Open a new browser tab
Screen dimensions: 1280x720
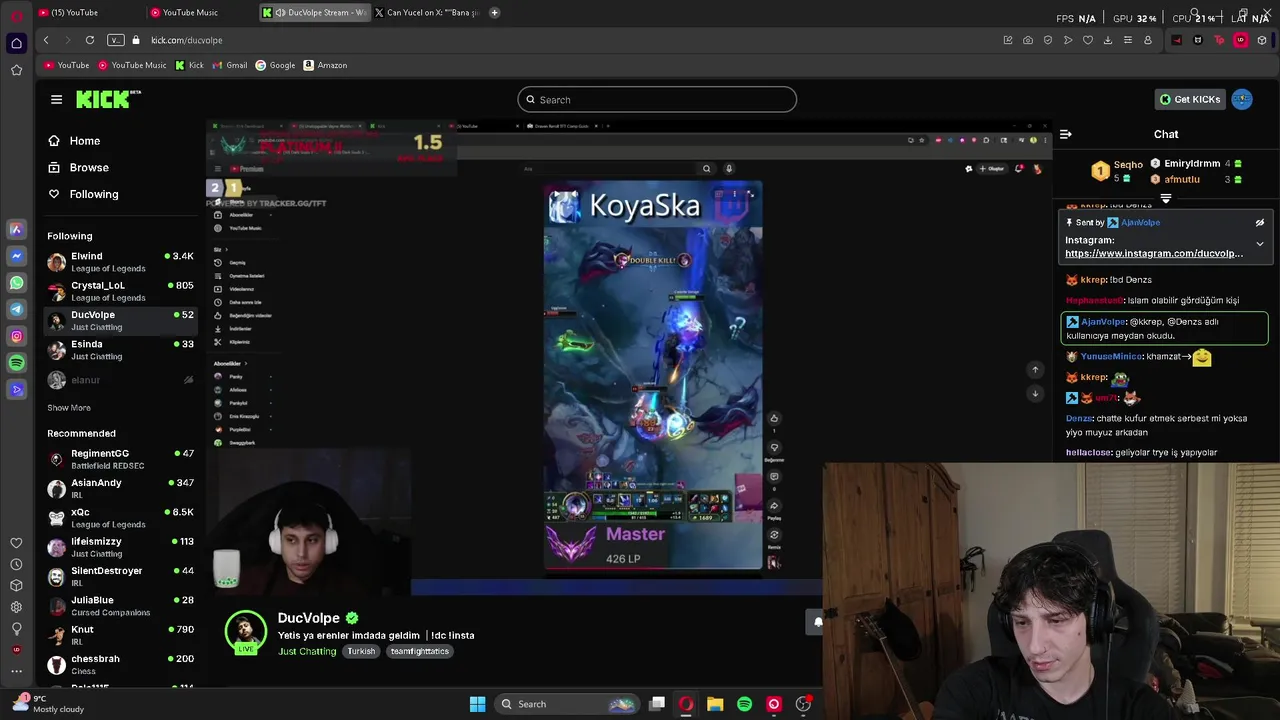[x=494, y=12]
